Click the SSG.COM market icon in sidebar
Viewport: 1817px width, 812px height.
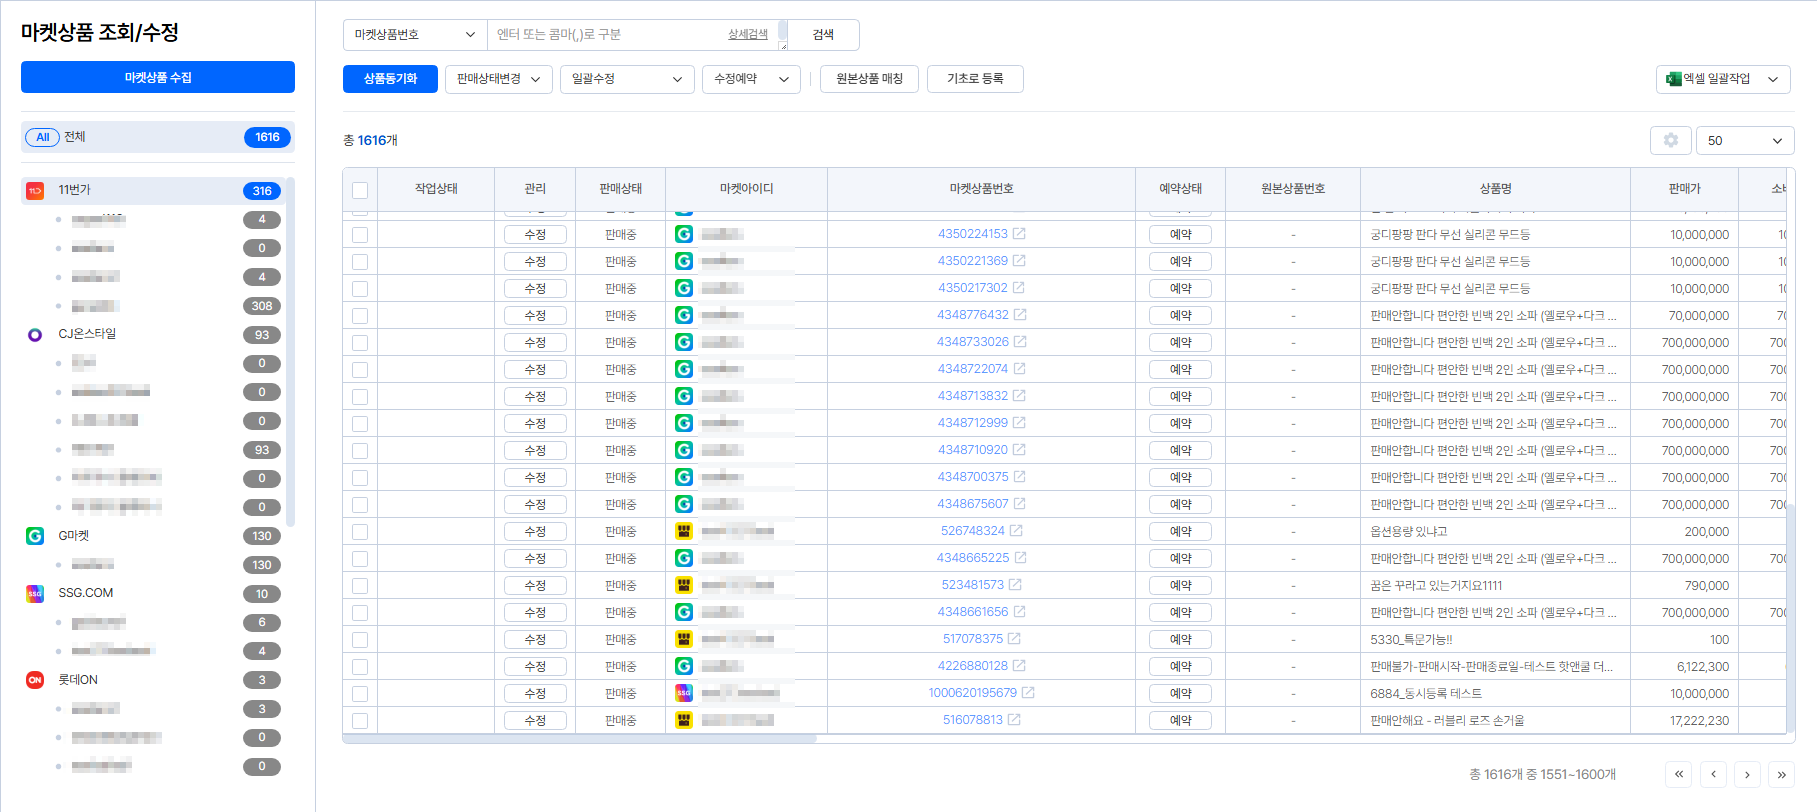[35, 593]
